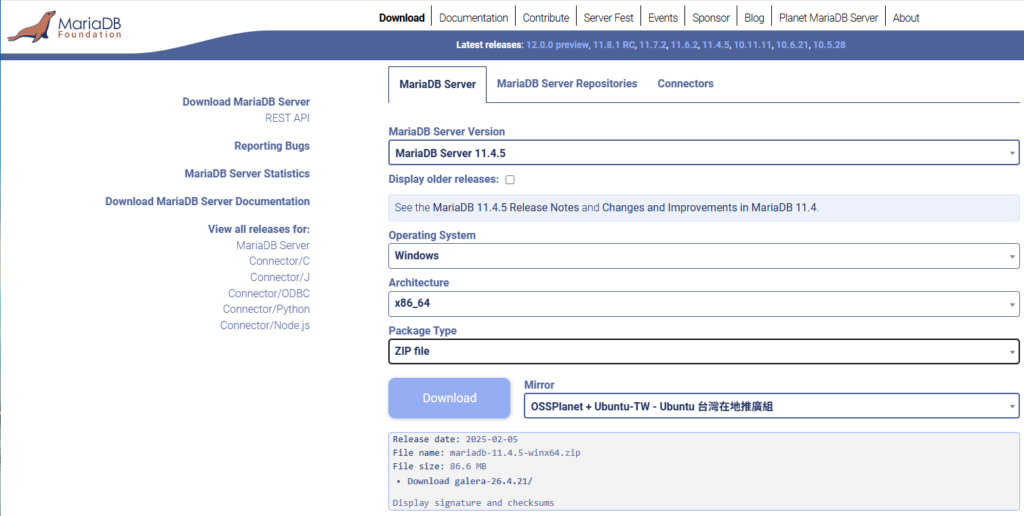
Task: Expand the Mirror dropdown showing OSSPlanet
Action: pyautogui.click(x=771, y=406)
